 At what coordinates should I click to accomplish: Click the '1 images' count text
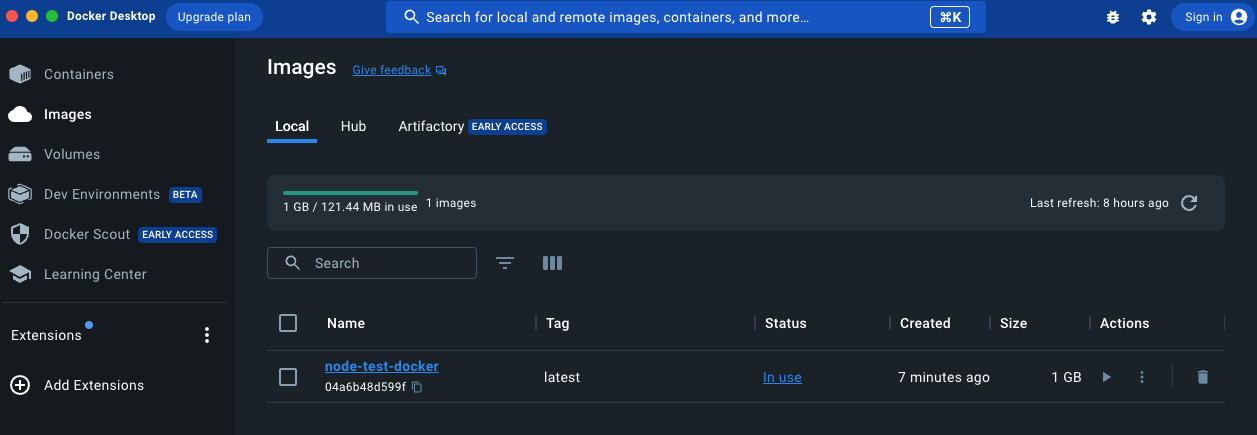pyautogui.click(x=451, y=203)
